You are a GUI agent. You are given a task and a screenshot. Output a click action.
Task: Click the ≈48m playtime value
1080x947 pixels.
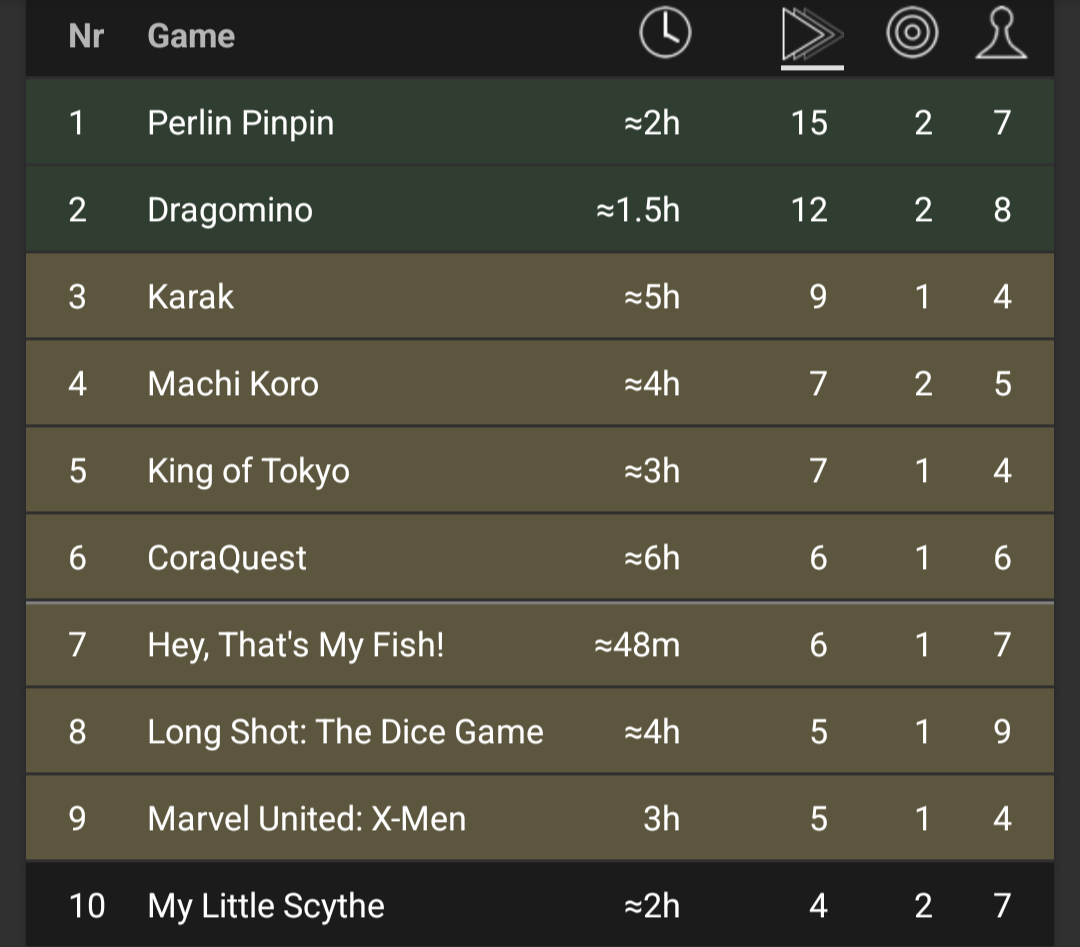point(637,645)
